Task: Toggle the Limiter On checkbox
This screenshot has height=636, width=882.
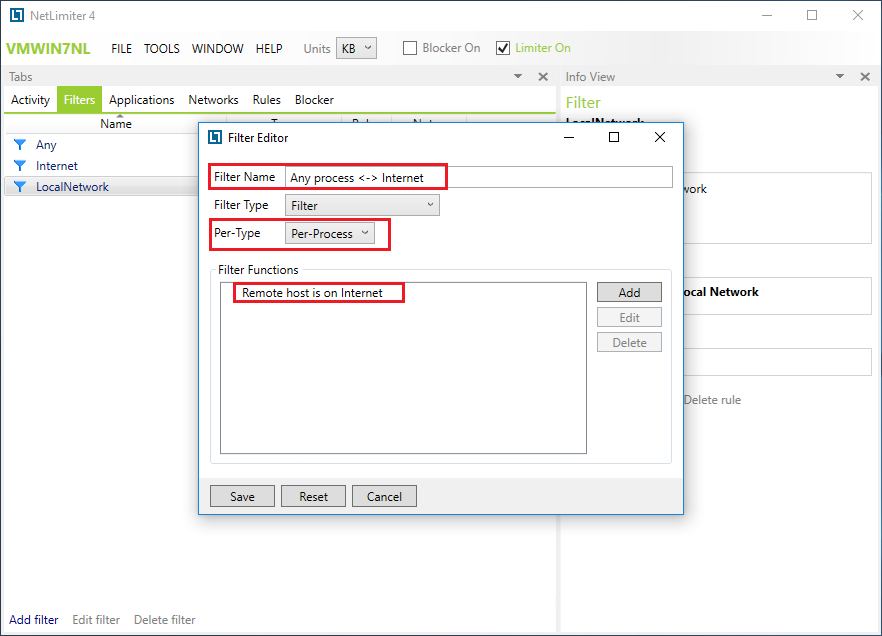Action: [x=503, y=48]
